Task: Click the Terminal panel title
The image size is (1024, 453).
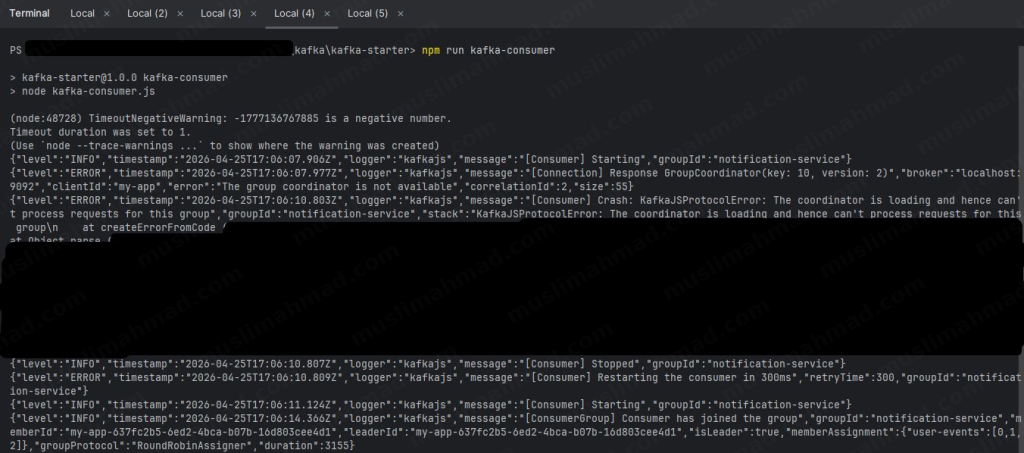Action: click(x=30, y=14)
